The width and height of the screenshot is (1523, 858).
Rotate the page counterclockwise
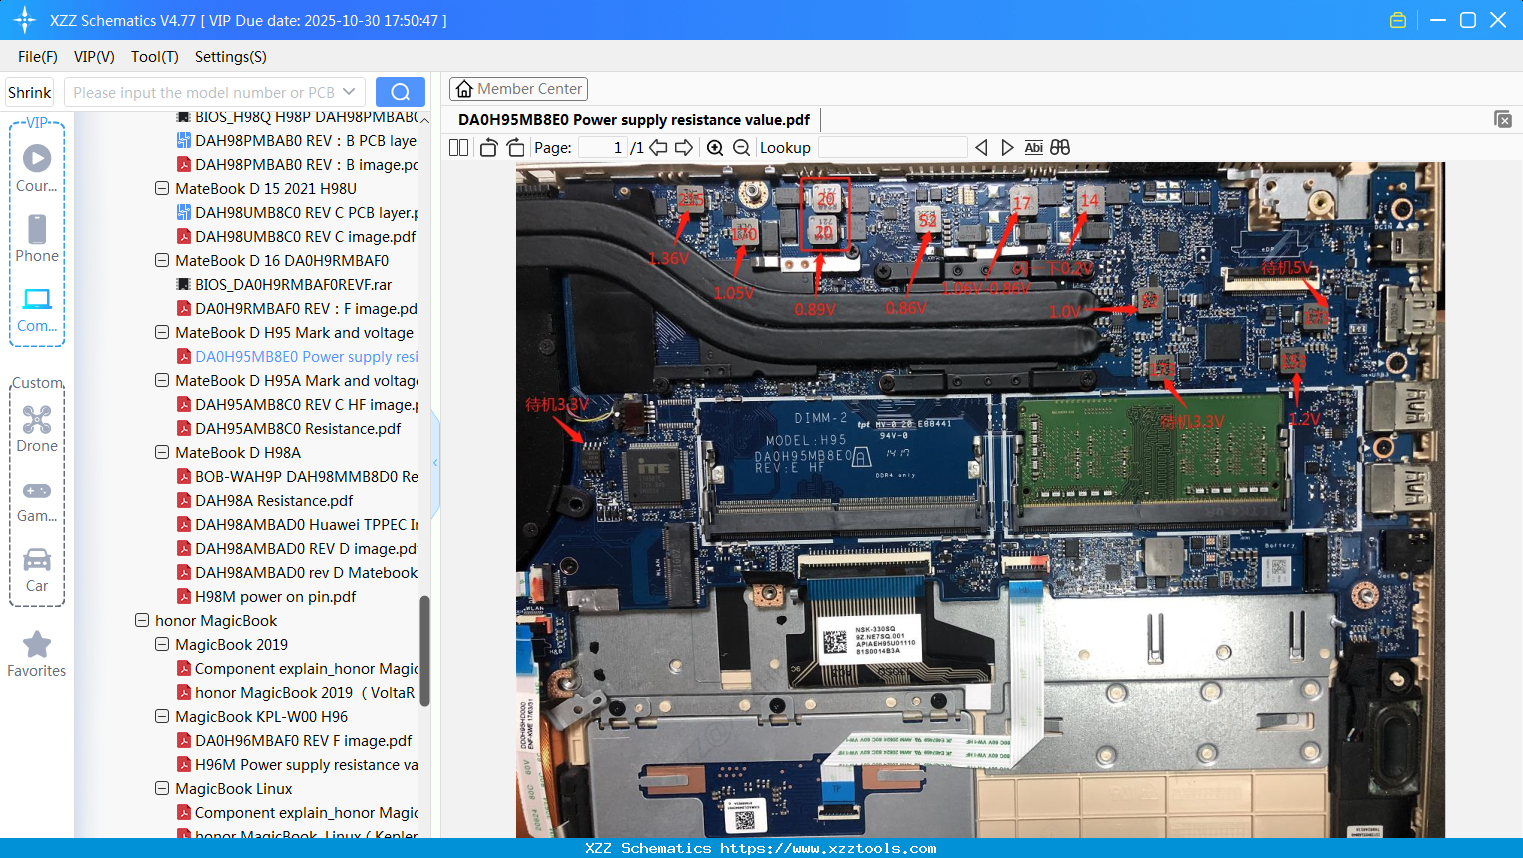(x=488, y=148)
